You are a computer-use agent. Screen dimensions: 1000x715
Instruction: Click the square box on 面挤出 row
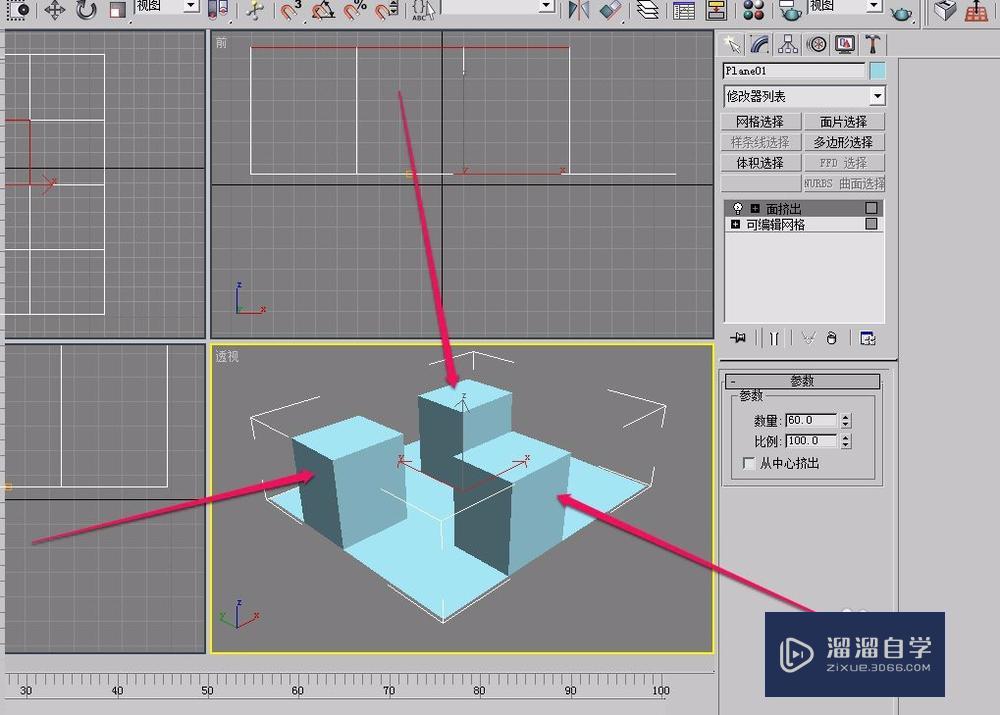coord(871,208)
